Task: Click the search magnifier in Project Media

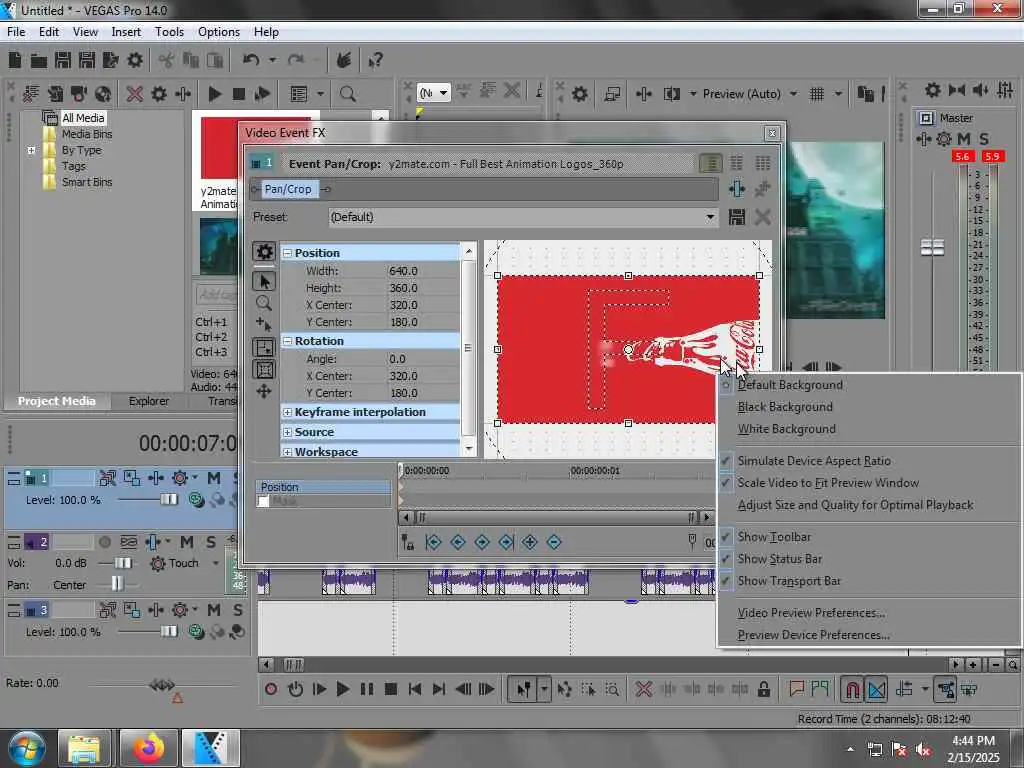Action: coord(347,94)
